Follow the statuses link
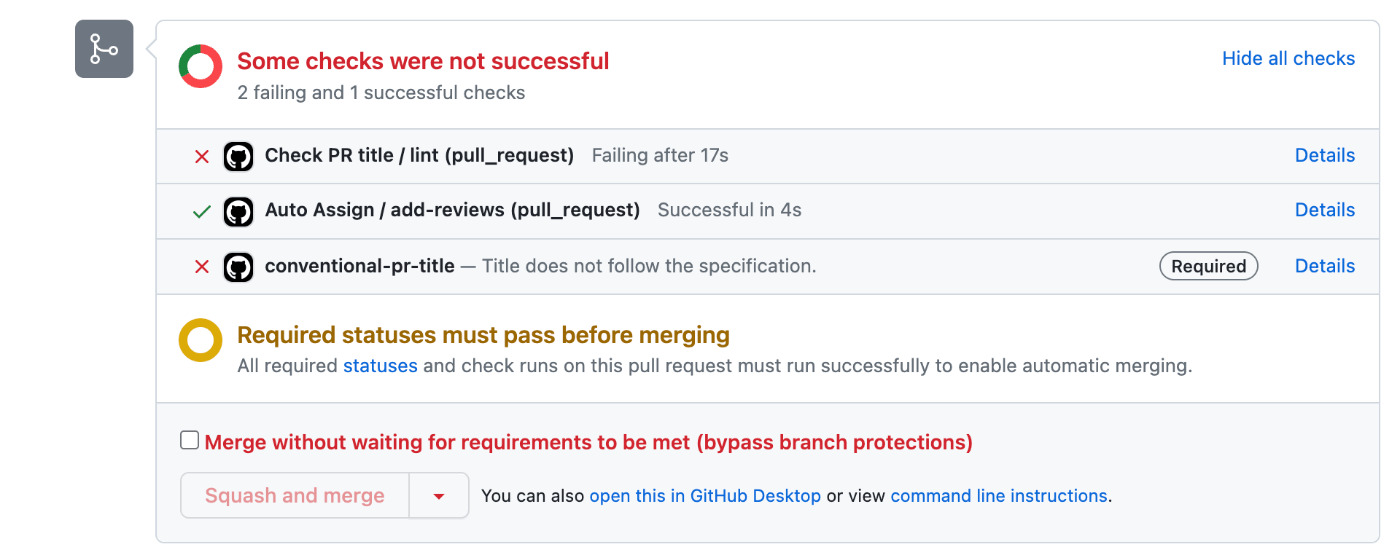The height and width of the screenshot is (555, 1400). [380, 366]
